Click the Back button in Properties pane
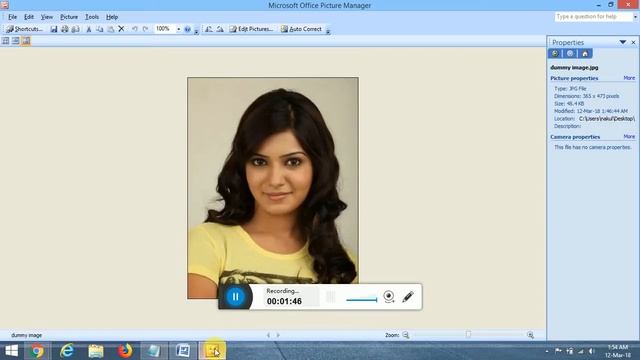 [555, 53]
